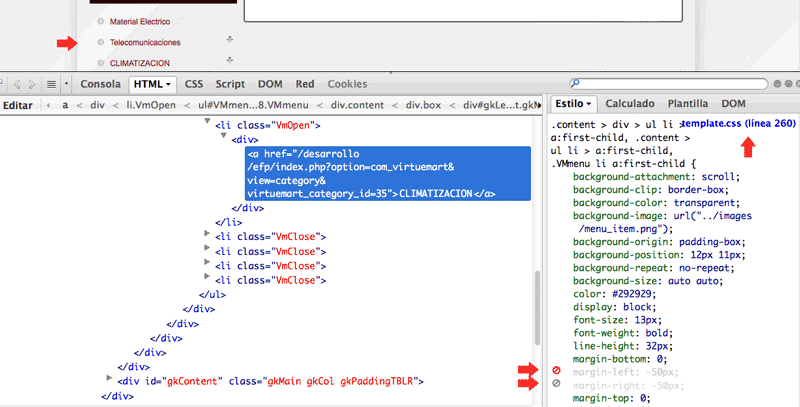Screen dimensions: 800x407
Task: Click the bullet icon beside Telecomunicaciones
Action: point(101,42)
